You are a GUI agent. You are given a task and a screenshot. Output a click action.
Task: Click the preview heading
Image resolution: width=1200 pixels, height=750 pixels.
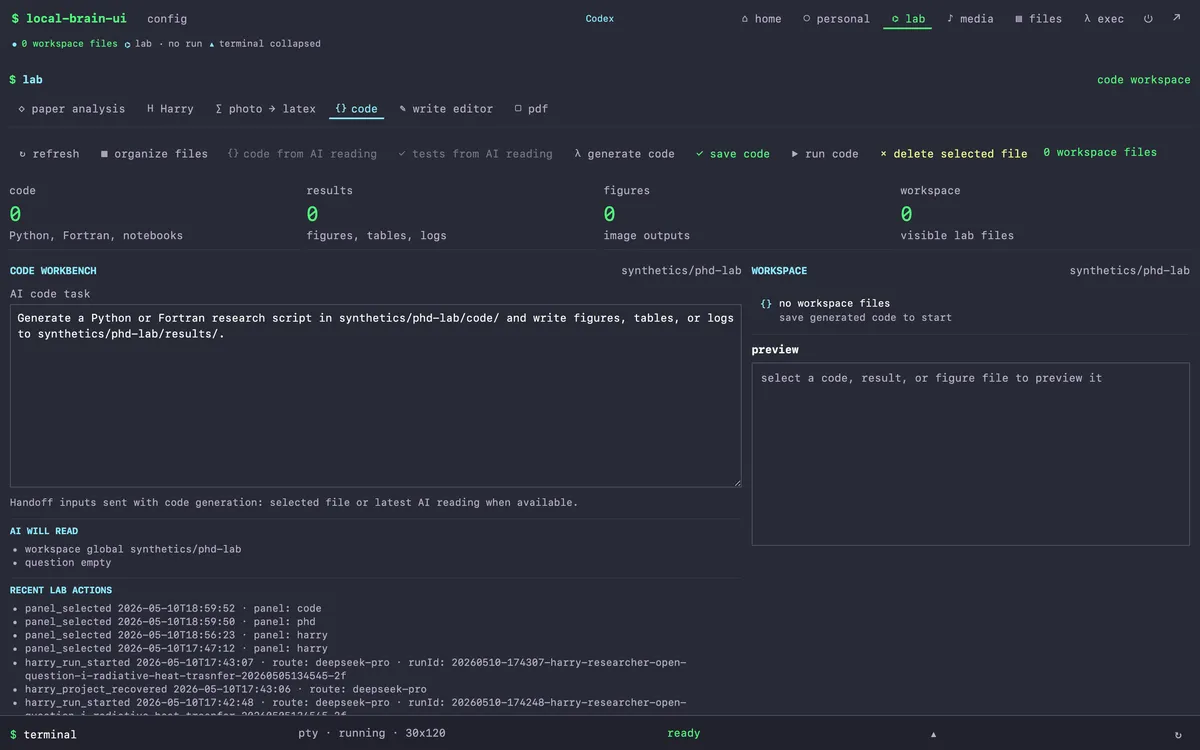pos(775,350)
